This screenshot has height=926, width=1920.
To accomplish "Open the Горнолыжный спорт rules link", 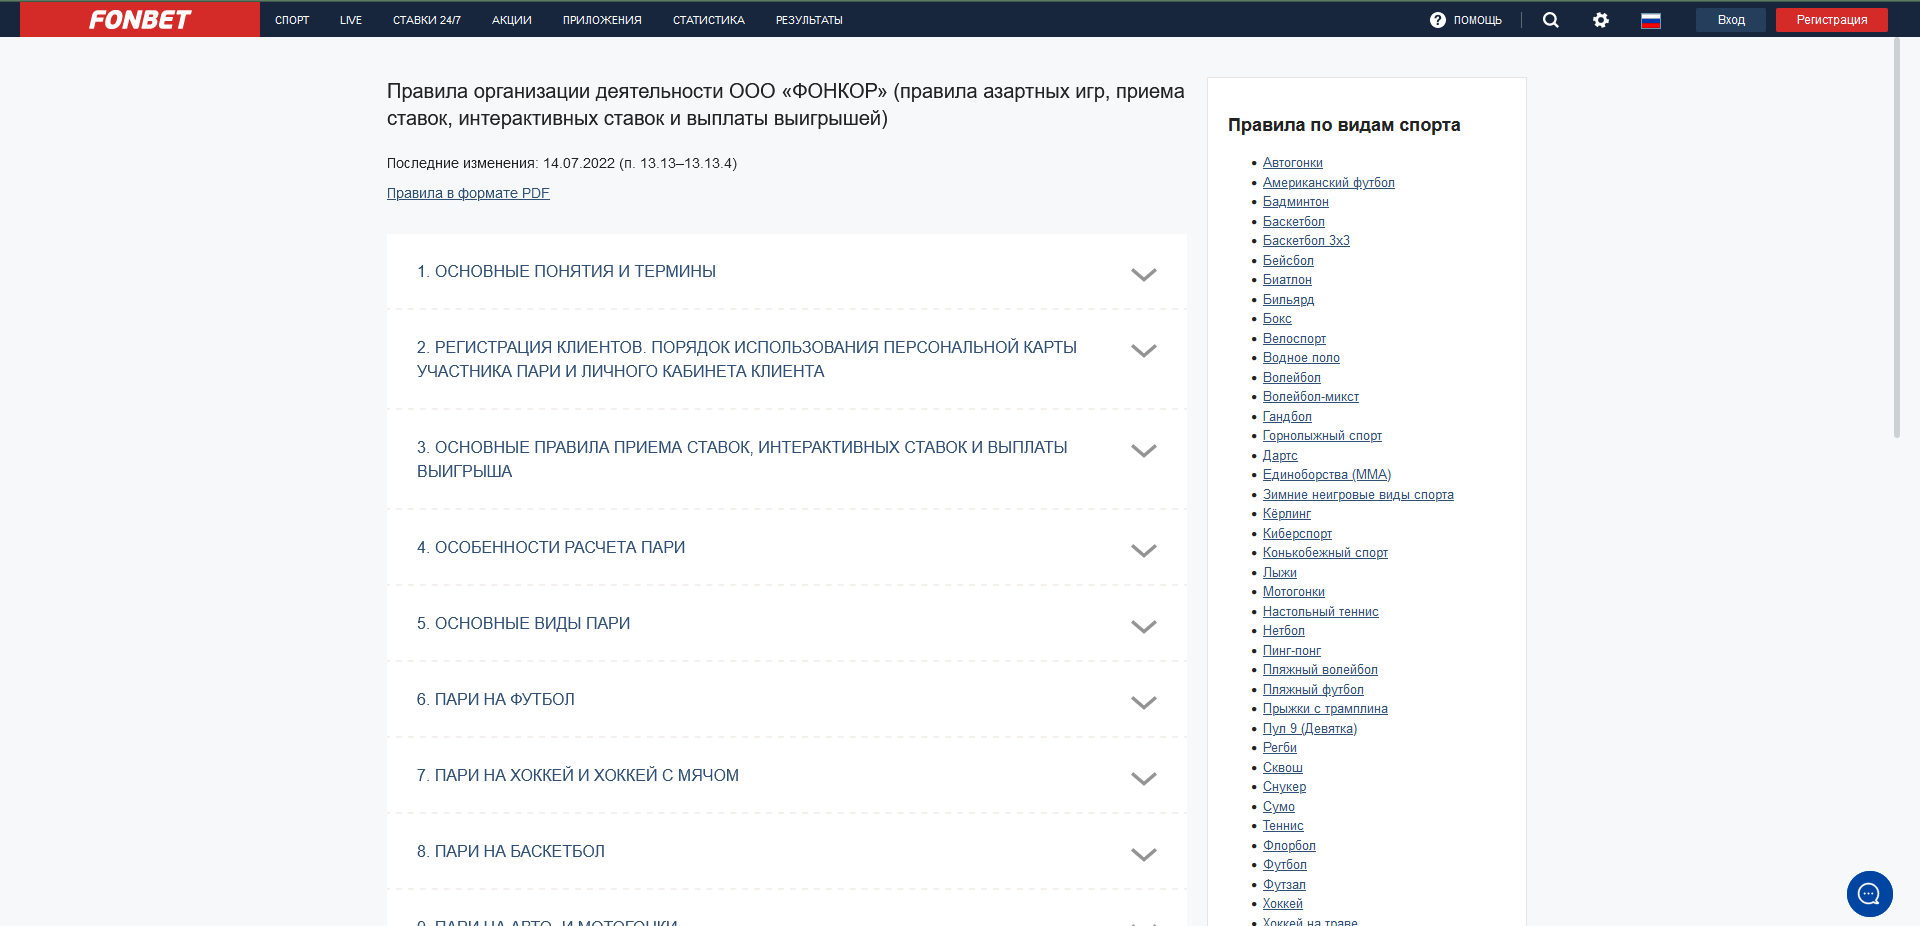I will [x=1322, y=436].
